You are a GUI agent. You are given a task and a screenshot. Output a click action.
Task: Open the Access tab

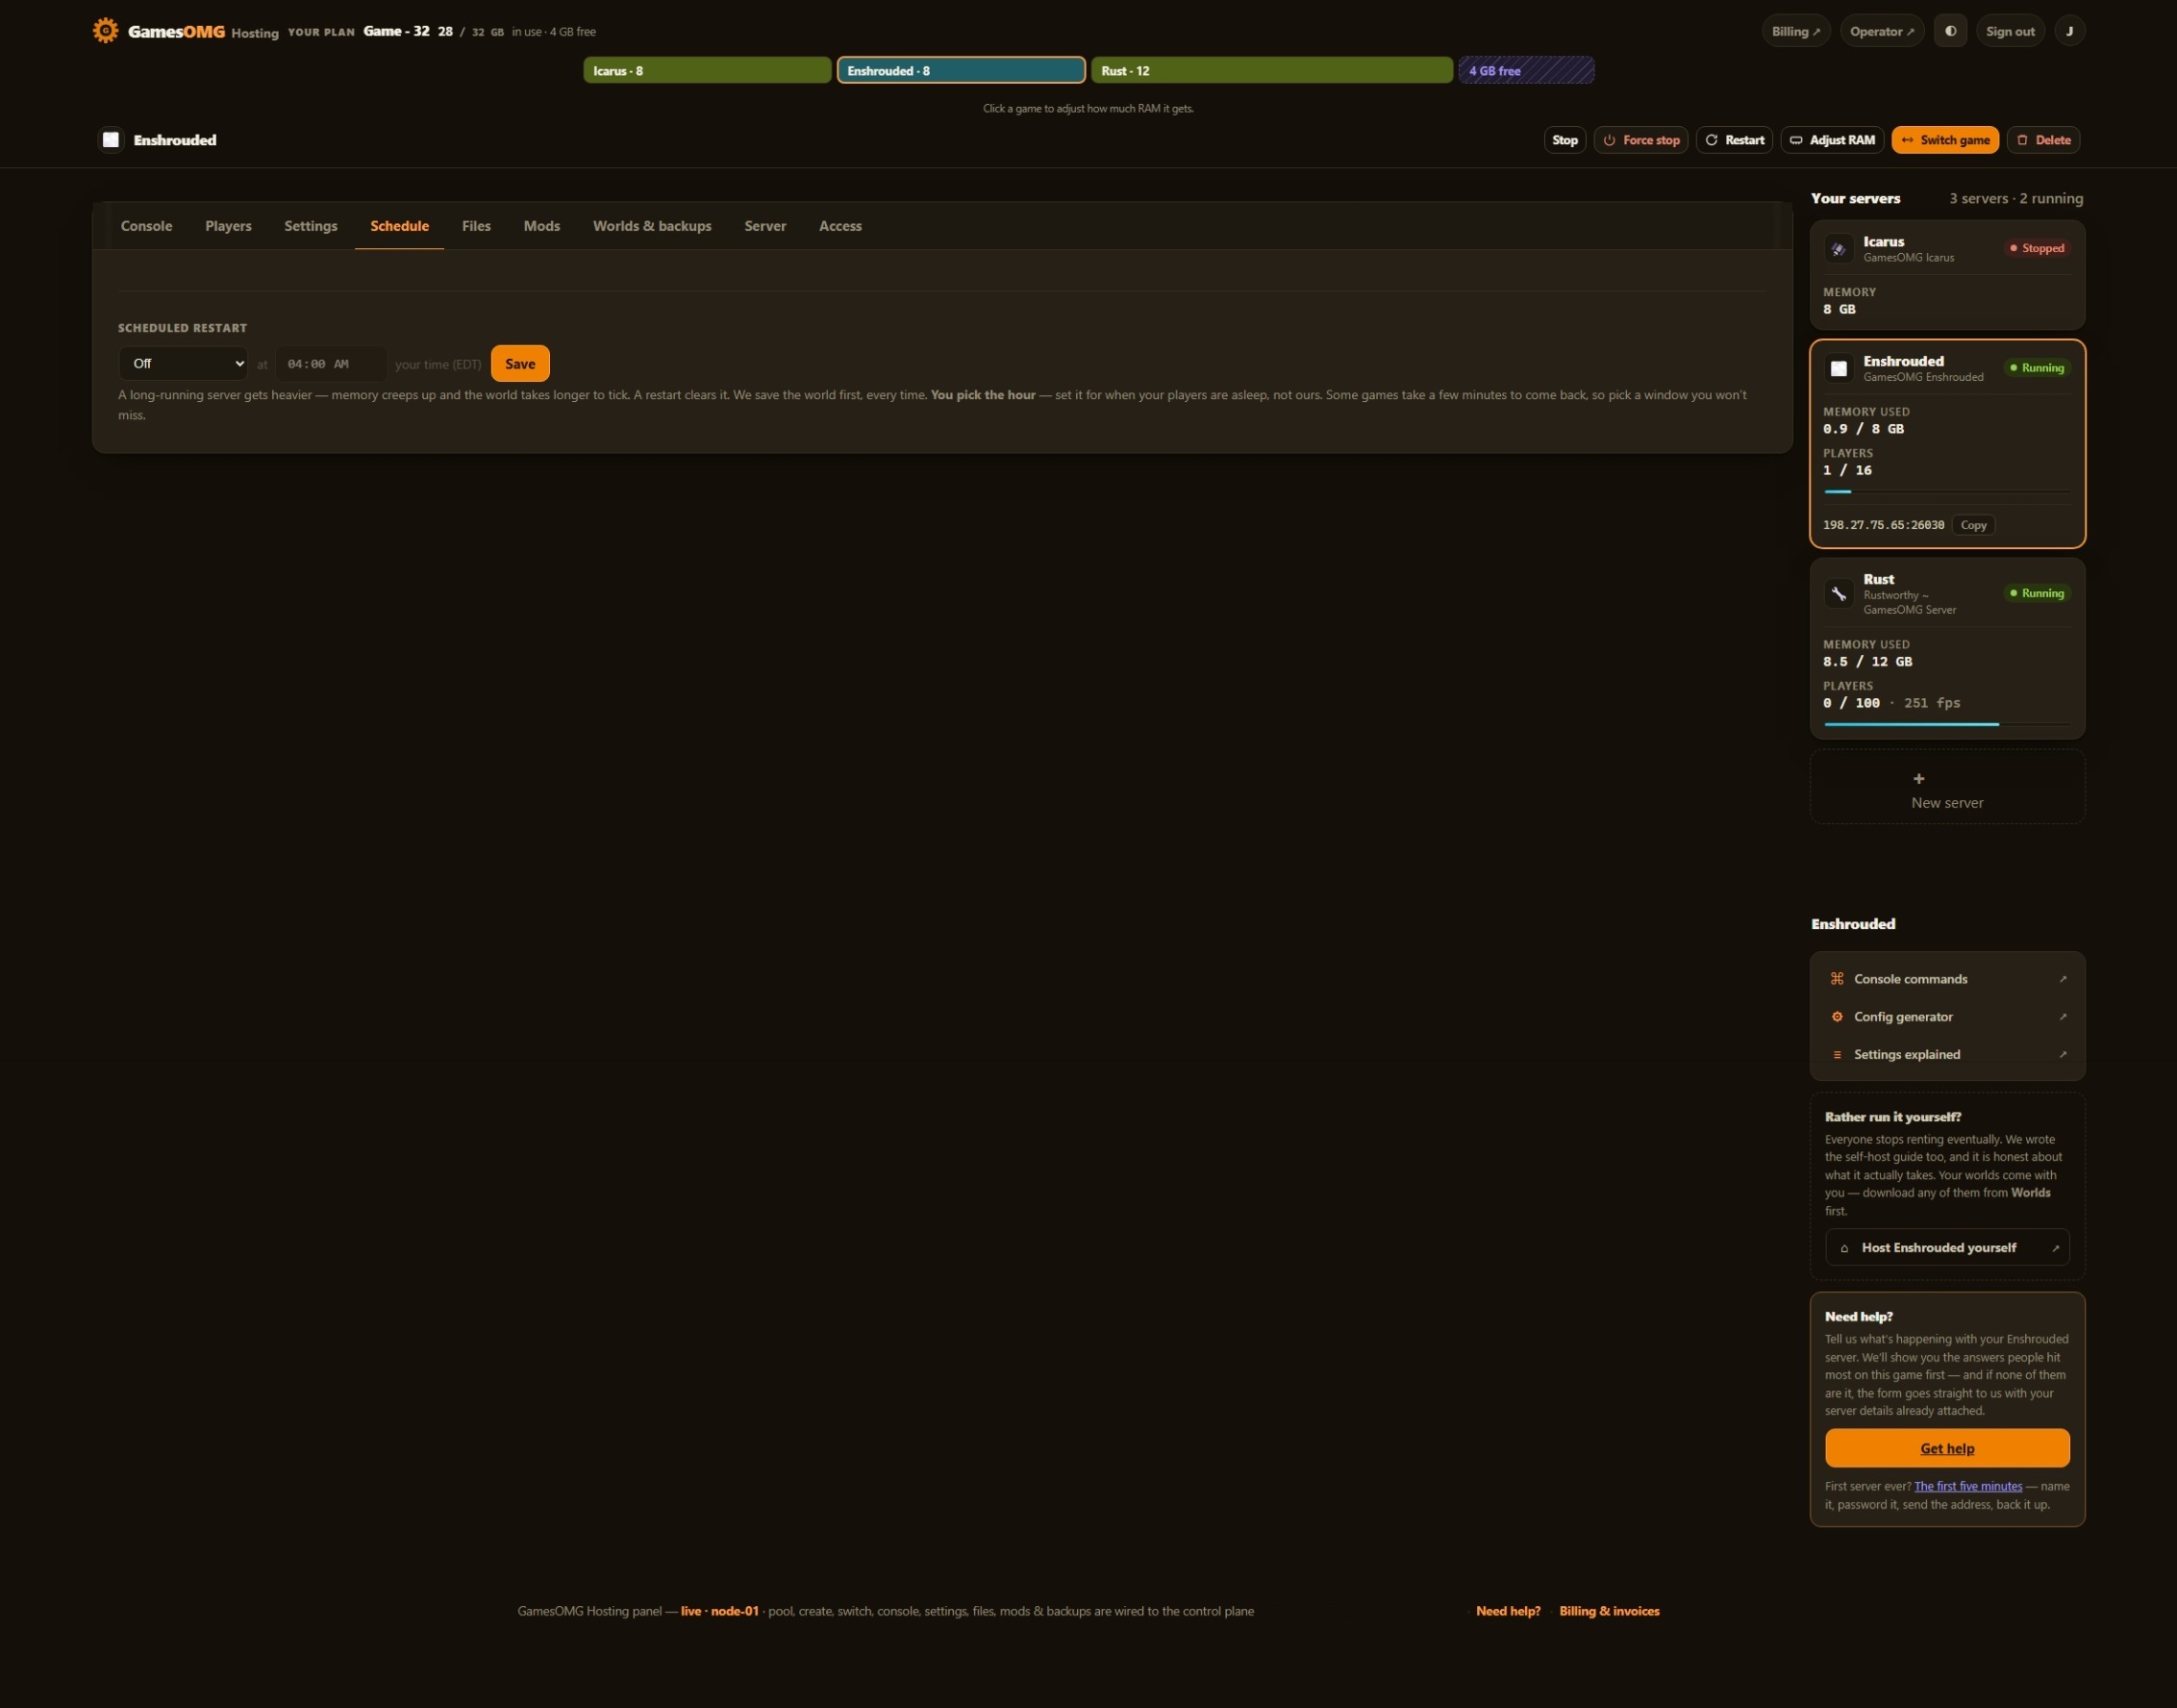(x=840, y=226)
